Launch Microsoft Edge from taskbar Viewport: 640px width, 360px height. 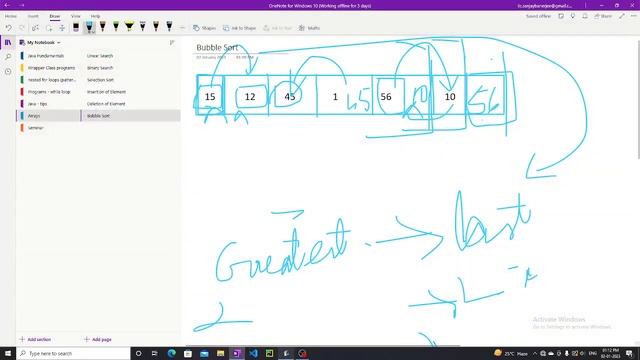point(171,353)
